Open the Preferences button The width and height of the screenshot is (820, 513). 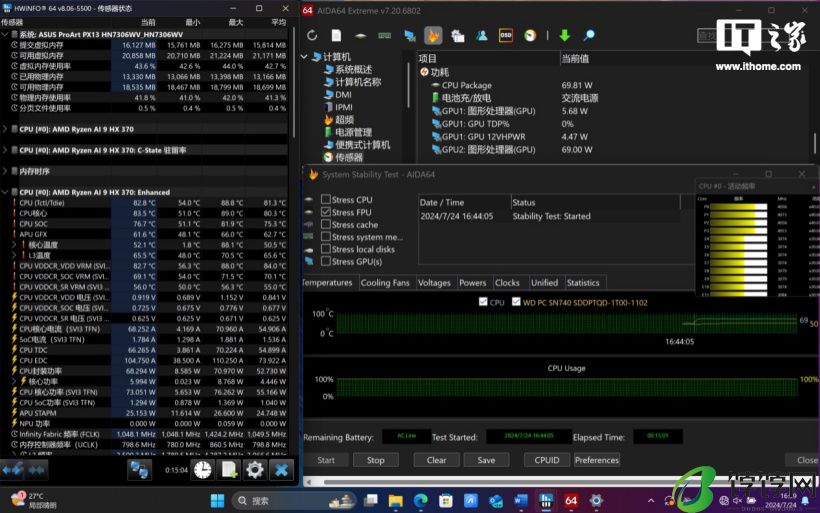pos(597,460)
